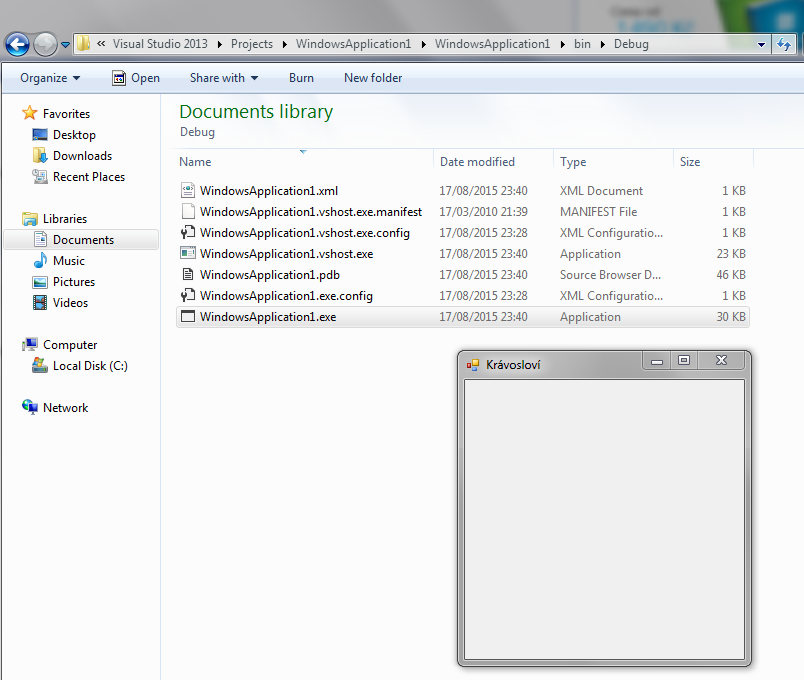Select WindowsApplication1.xml file icon

[x=187, y=191]
